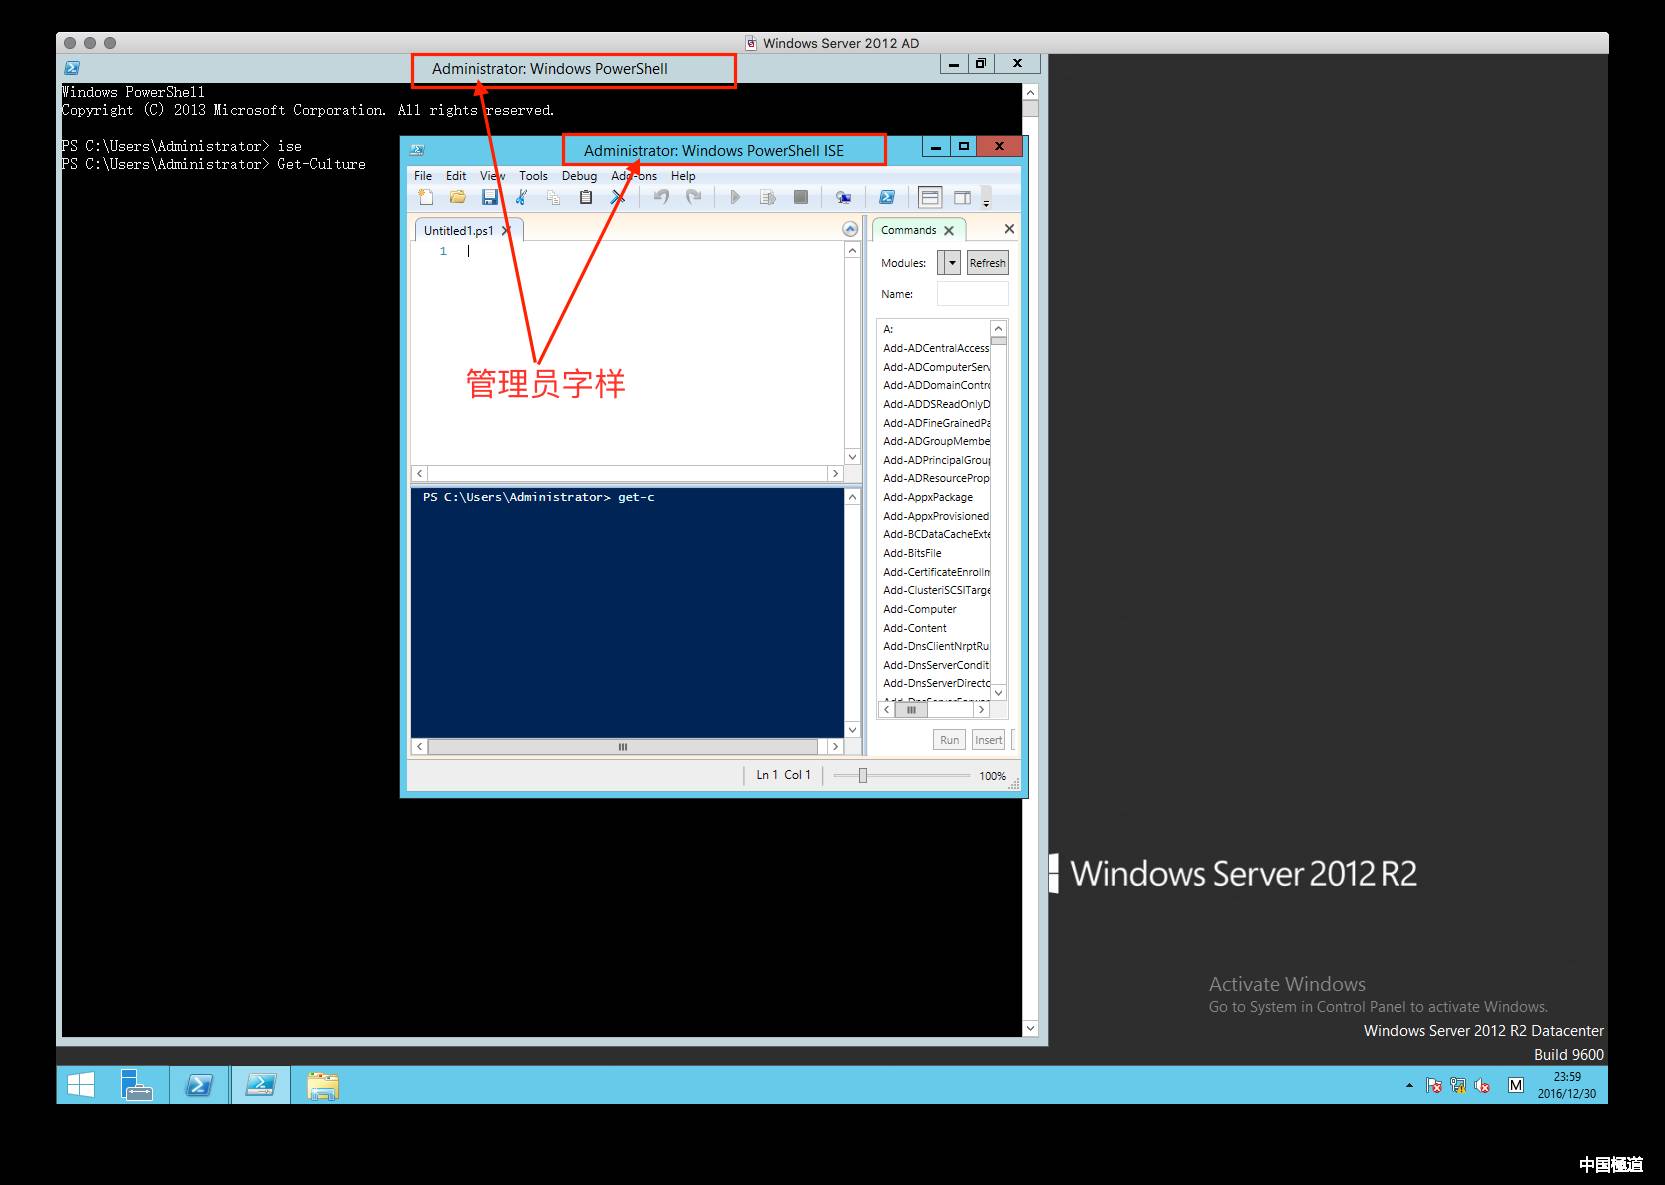Select the Untitled1.ps1 tab
This screenshot has height=1185, width=1665.
(458, 230)
